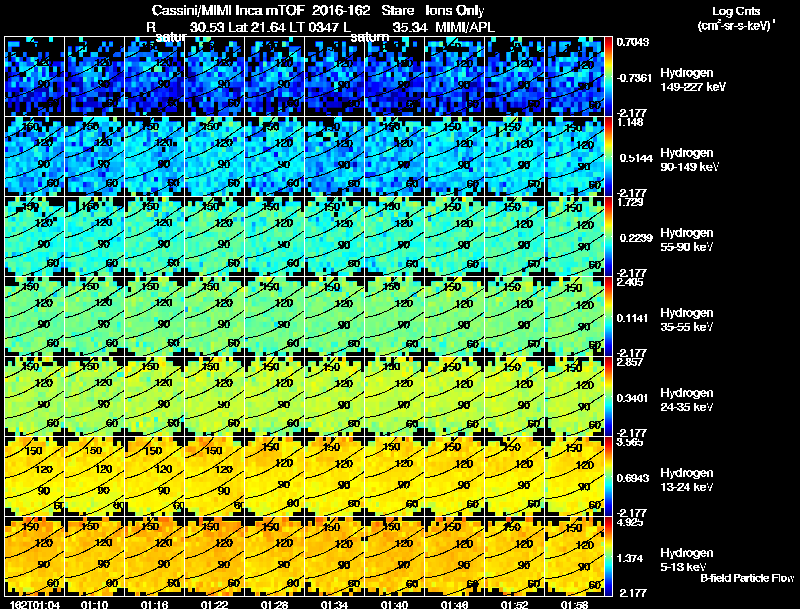Click the Hydrogen 149-227 keV row label
Screen dimensions: 800x609
coord(692,80)
